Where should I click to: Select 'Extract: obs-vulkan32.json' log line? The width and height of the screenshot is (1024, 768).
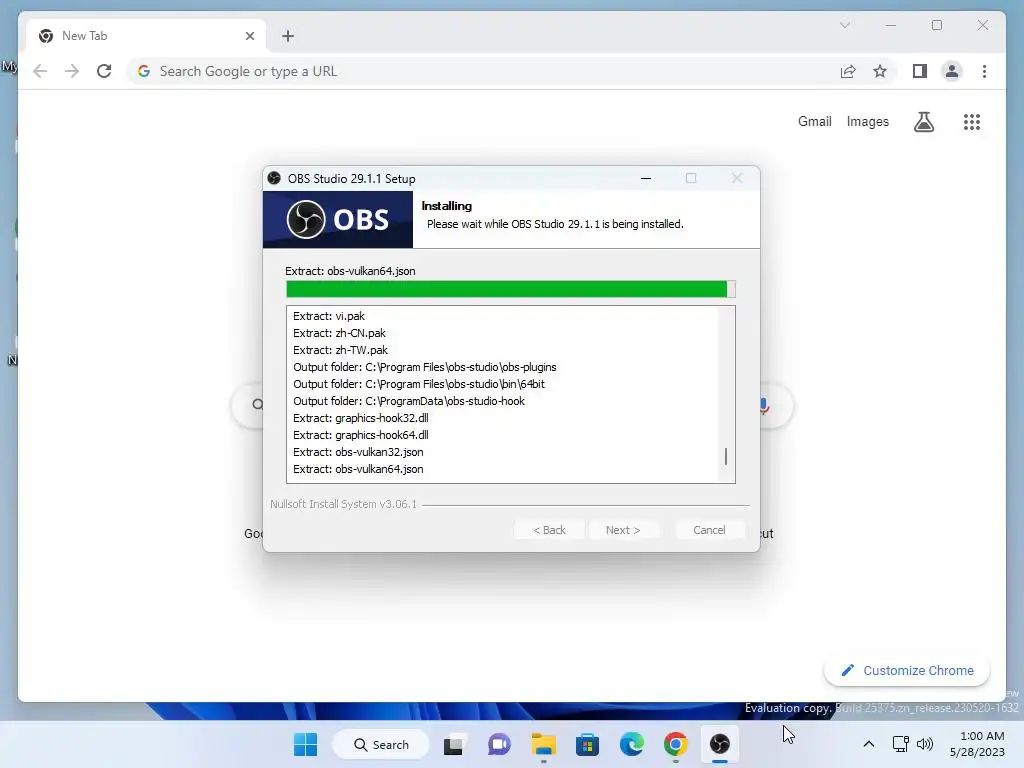pyautogui.click(x=358, y=452)
